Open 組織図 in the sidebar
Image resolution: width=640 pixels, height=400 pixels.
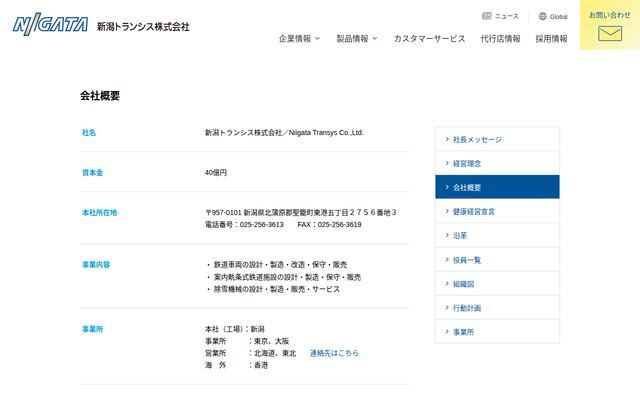[x=497, y=284]
